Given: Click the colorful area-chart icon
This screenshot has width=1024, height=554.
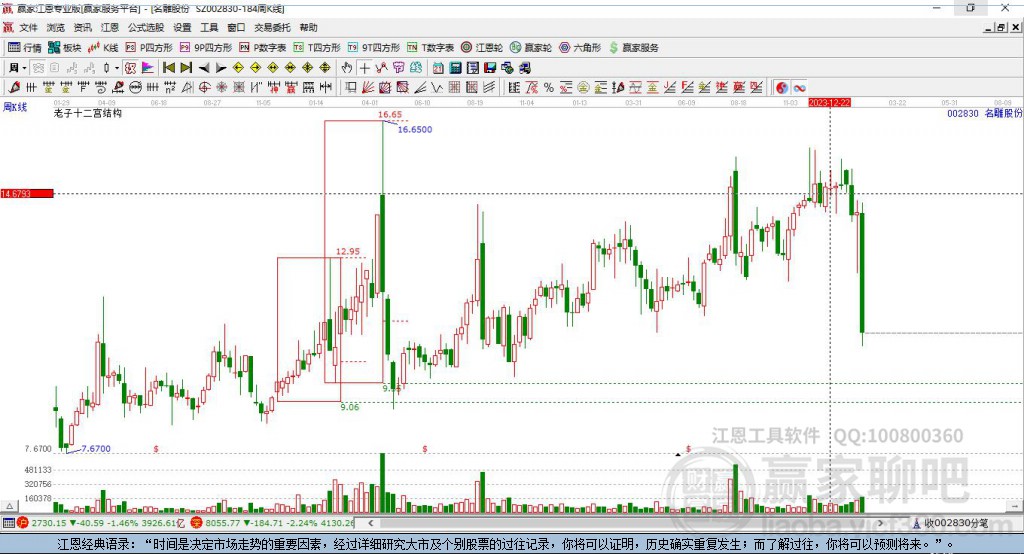Looking at the screenshot, I should coord(148,68).
